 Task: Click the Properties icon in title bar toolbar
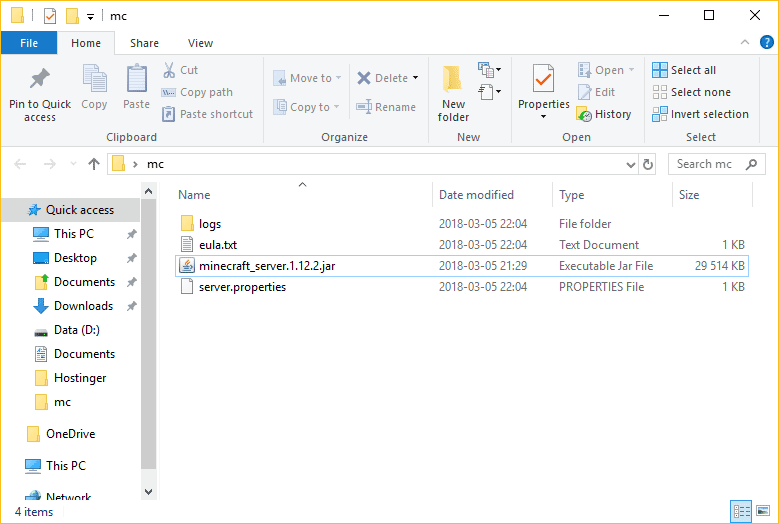[x=50, y=16]
